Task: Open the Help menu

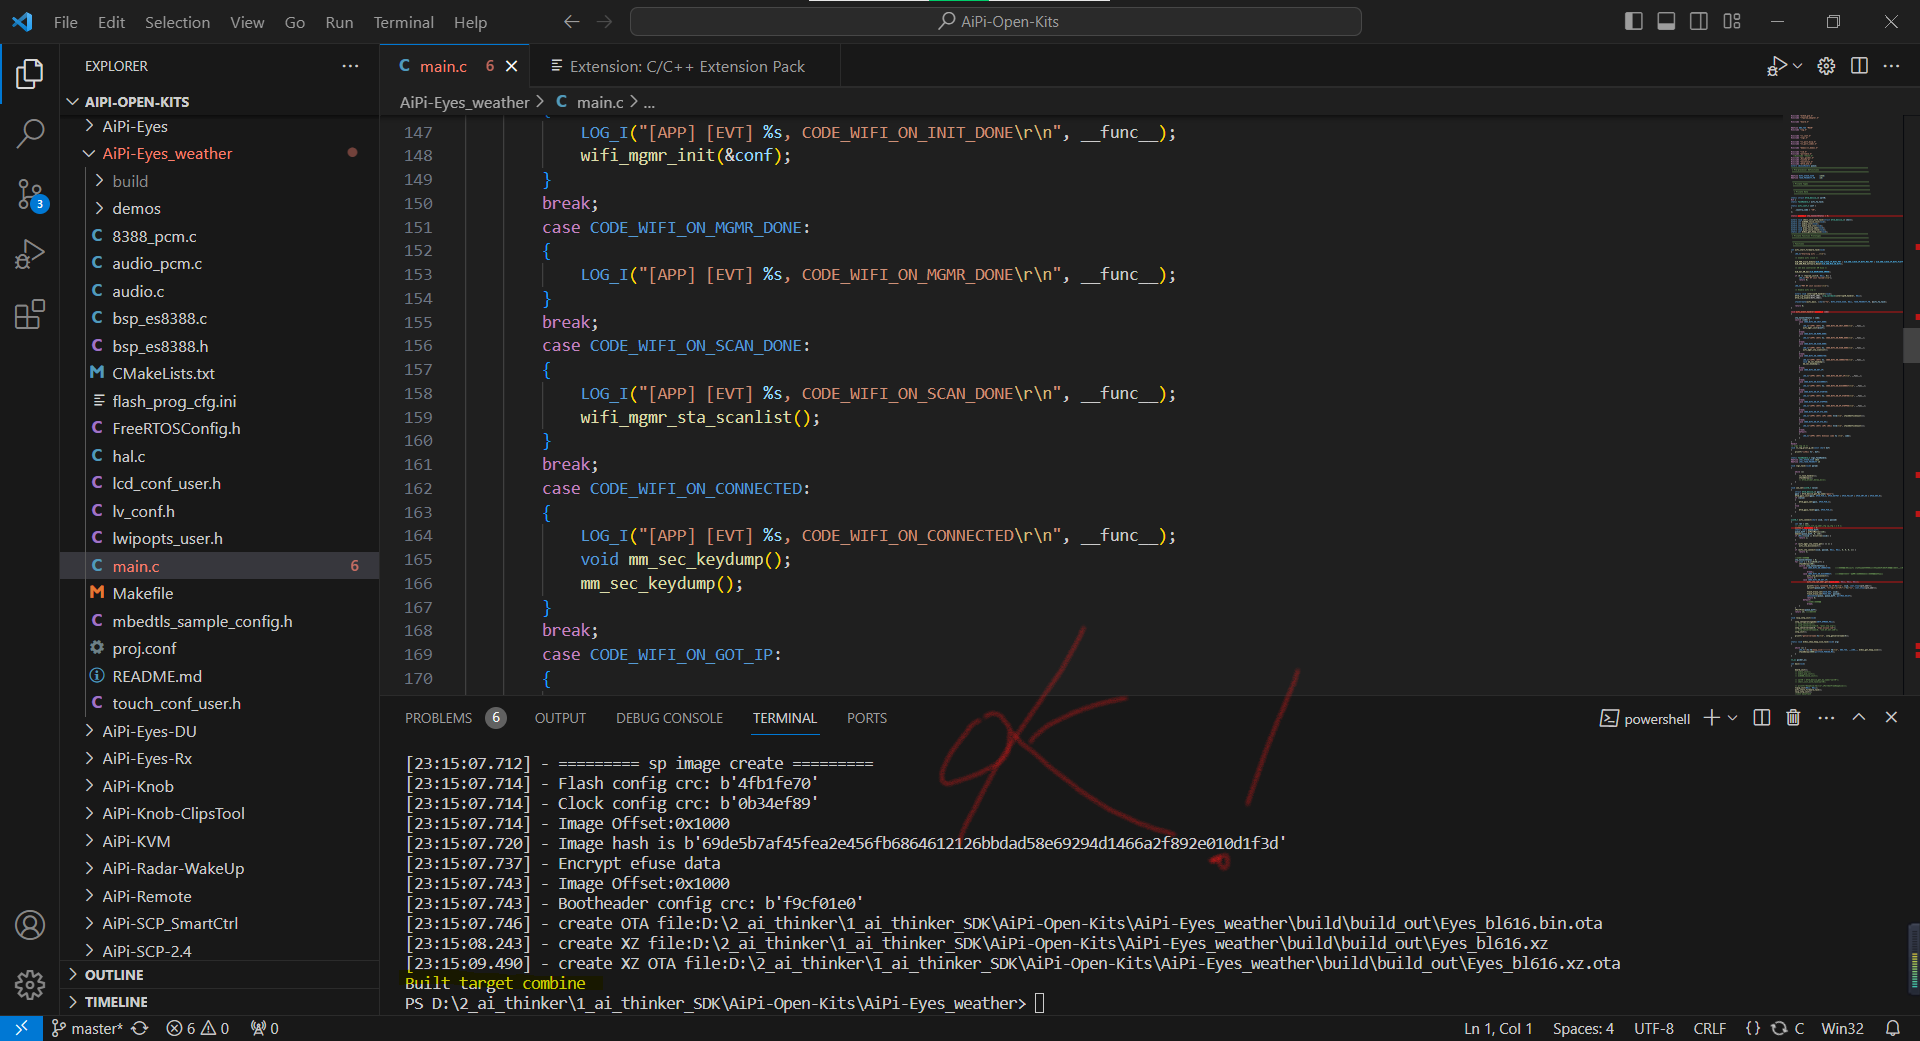Action: 471,22
